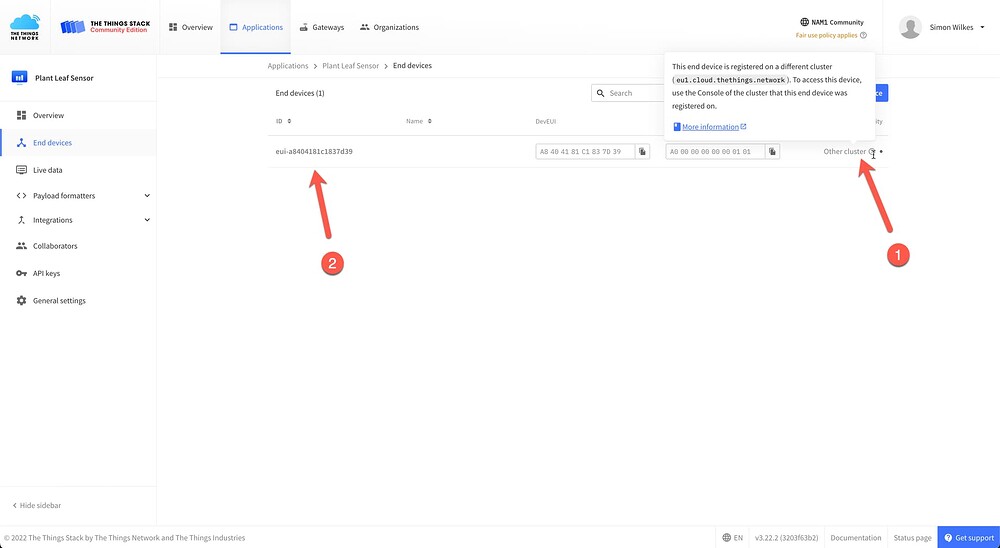Open The Things Network logo
The image size is (1000, 548).
tap(24, 27)
